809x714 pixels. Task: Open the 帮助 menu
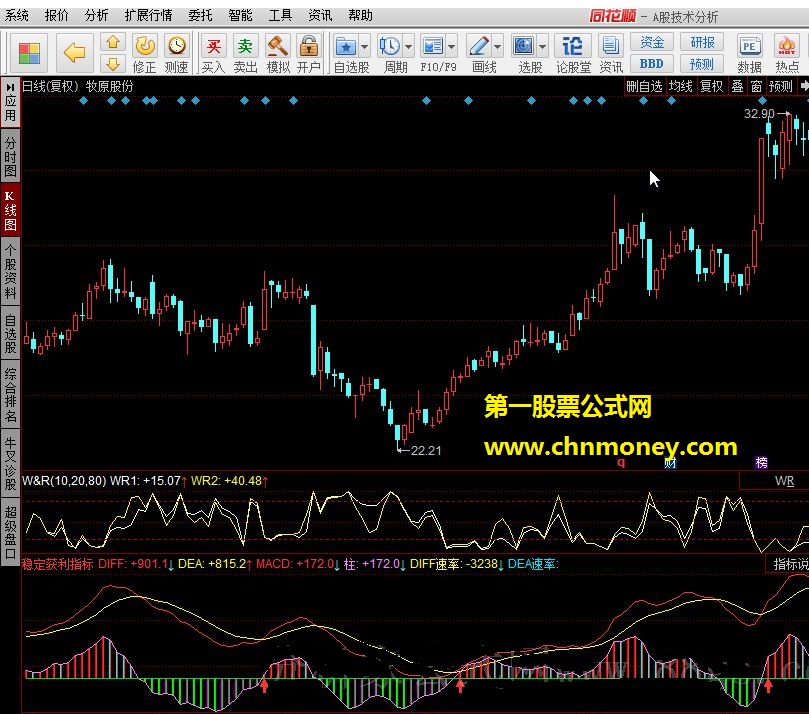point(360,15)
